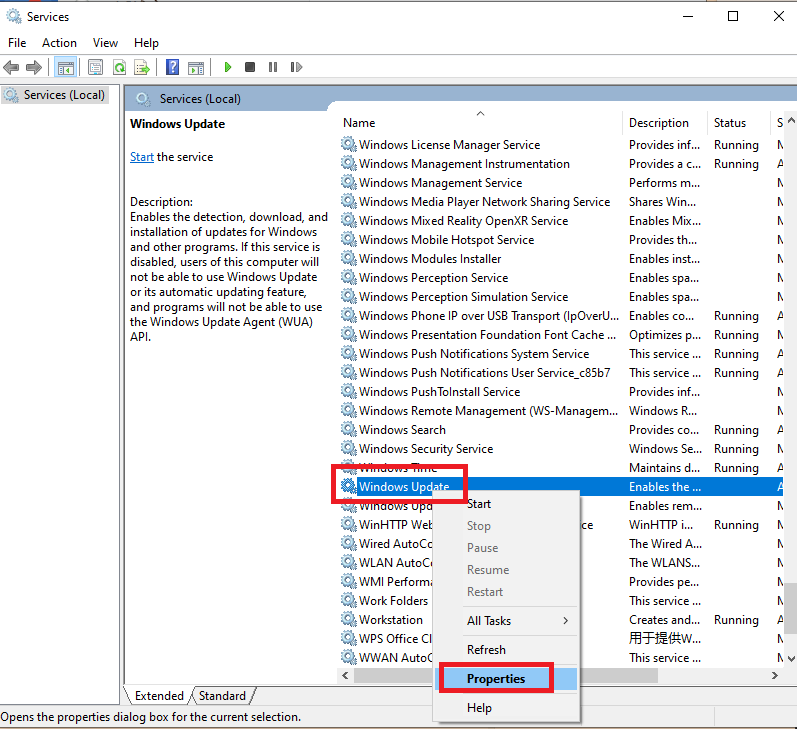
Task: Click the Back arrow in the toolbar
Action: click(x=11, y=67)
